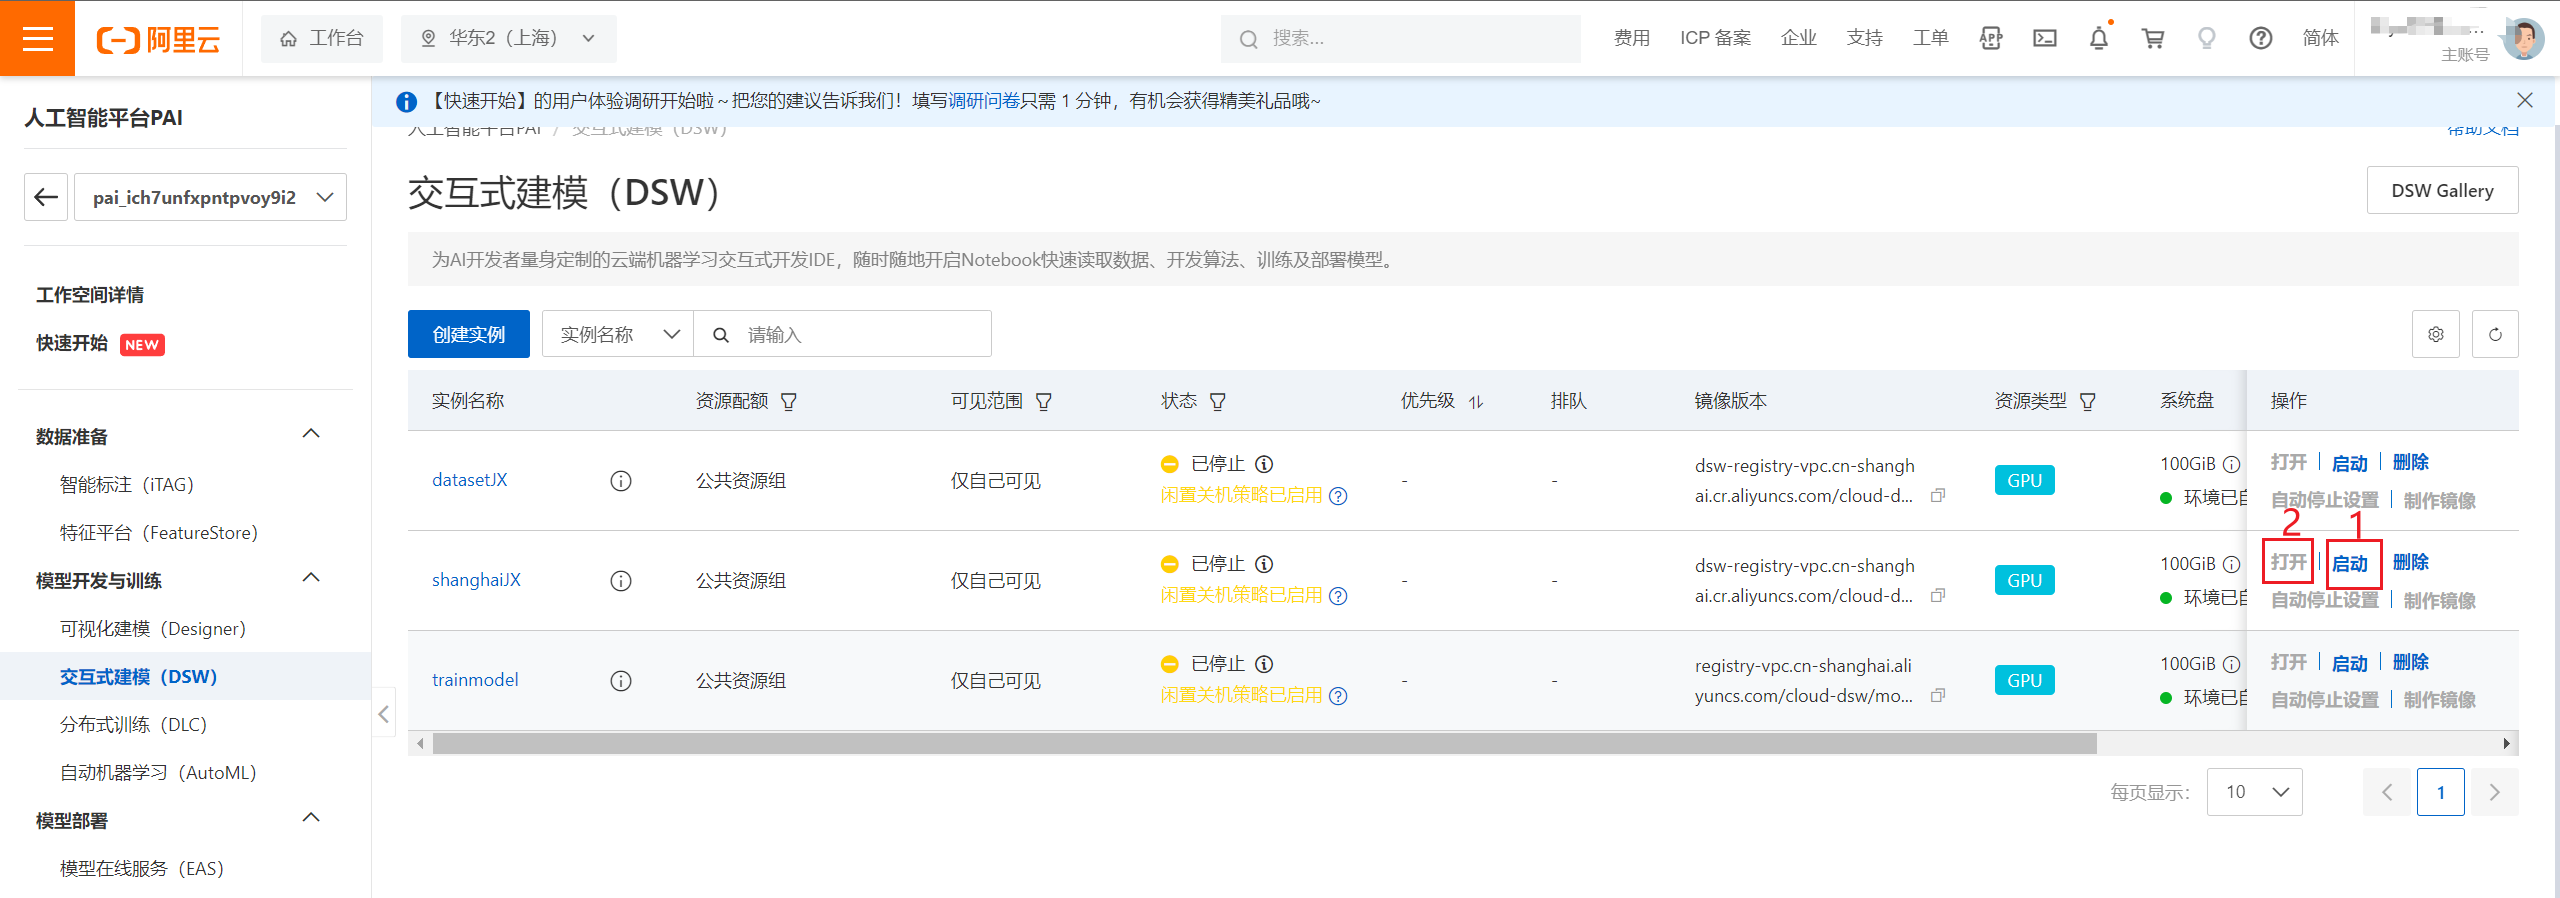2560x898 pixels.
Task: Click the lightbulb tips icon
Action: [x=2206, y=38]
